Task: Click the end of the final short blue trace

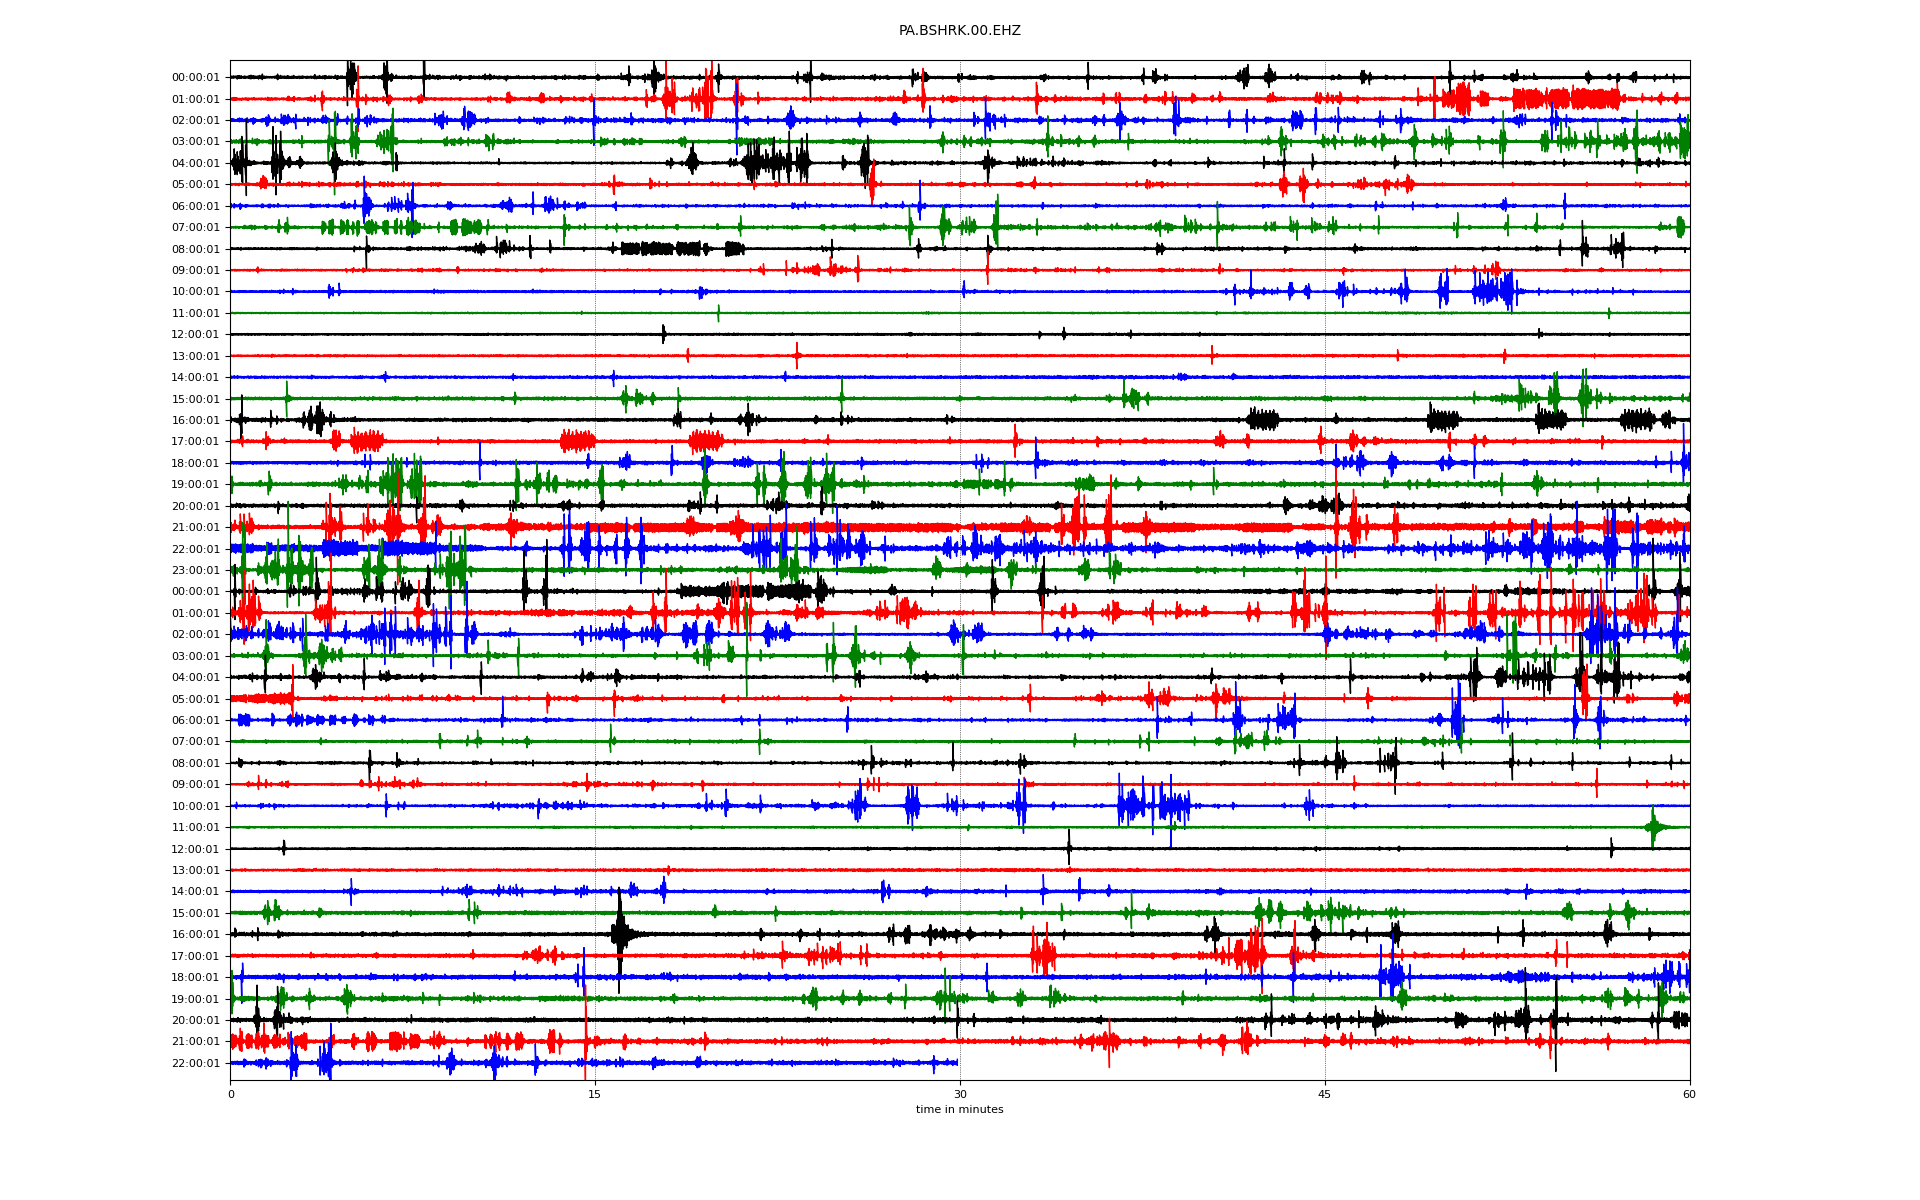Action: pos(957,1063)
